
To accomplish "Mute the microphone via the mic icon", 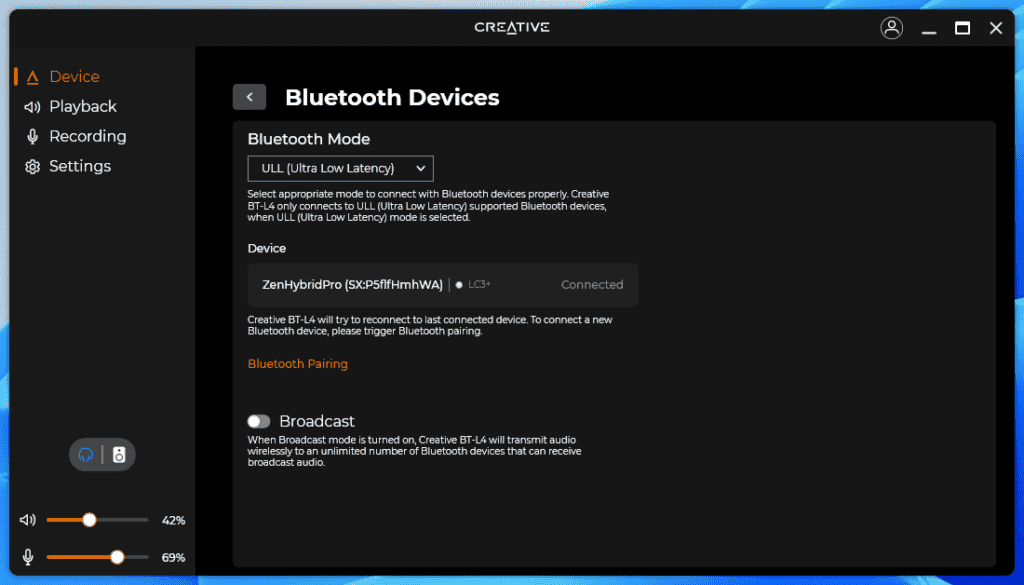I will coord(28,557).
